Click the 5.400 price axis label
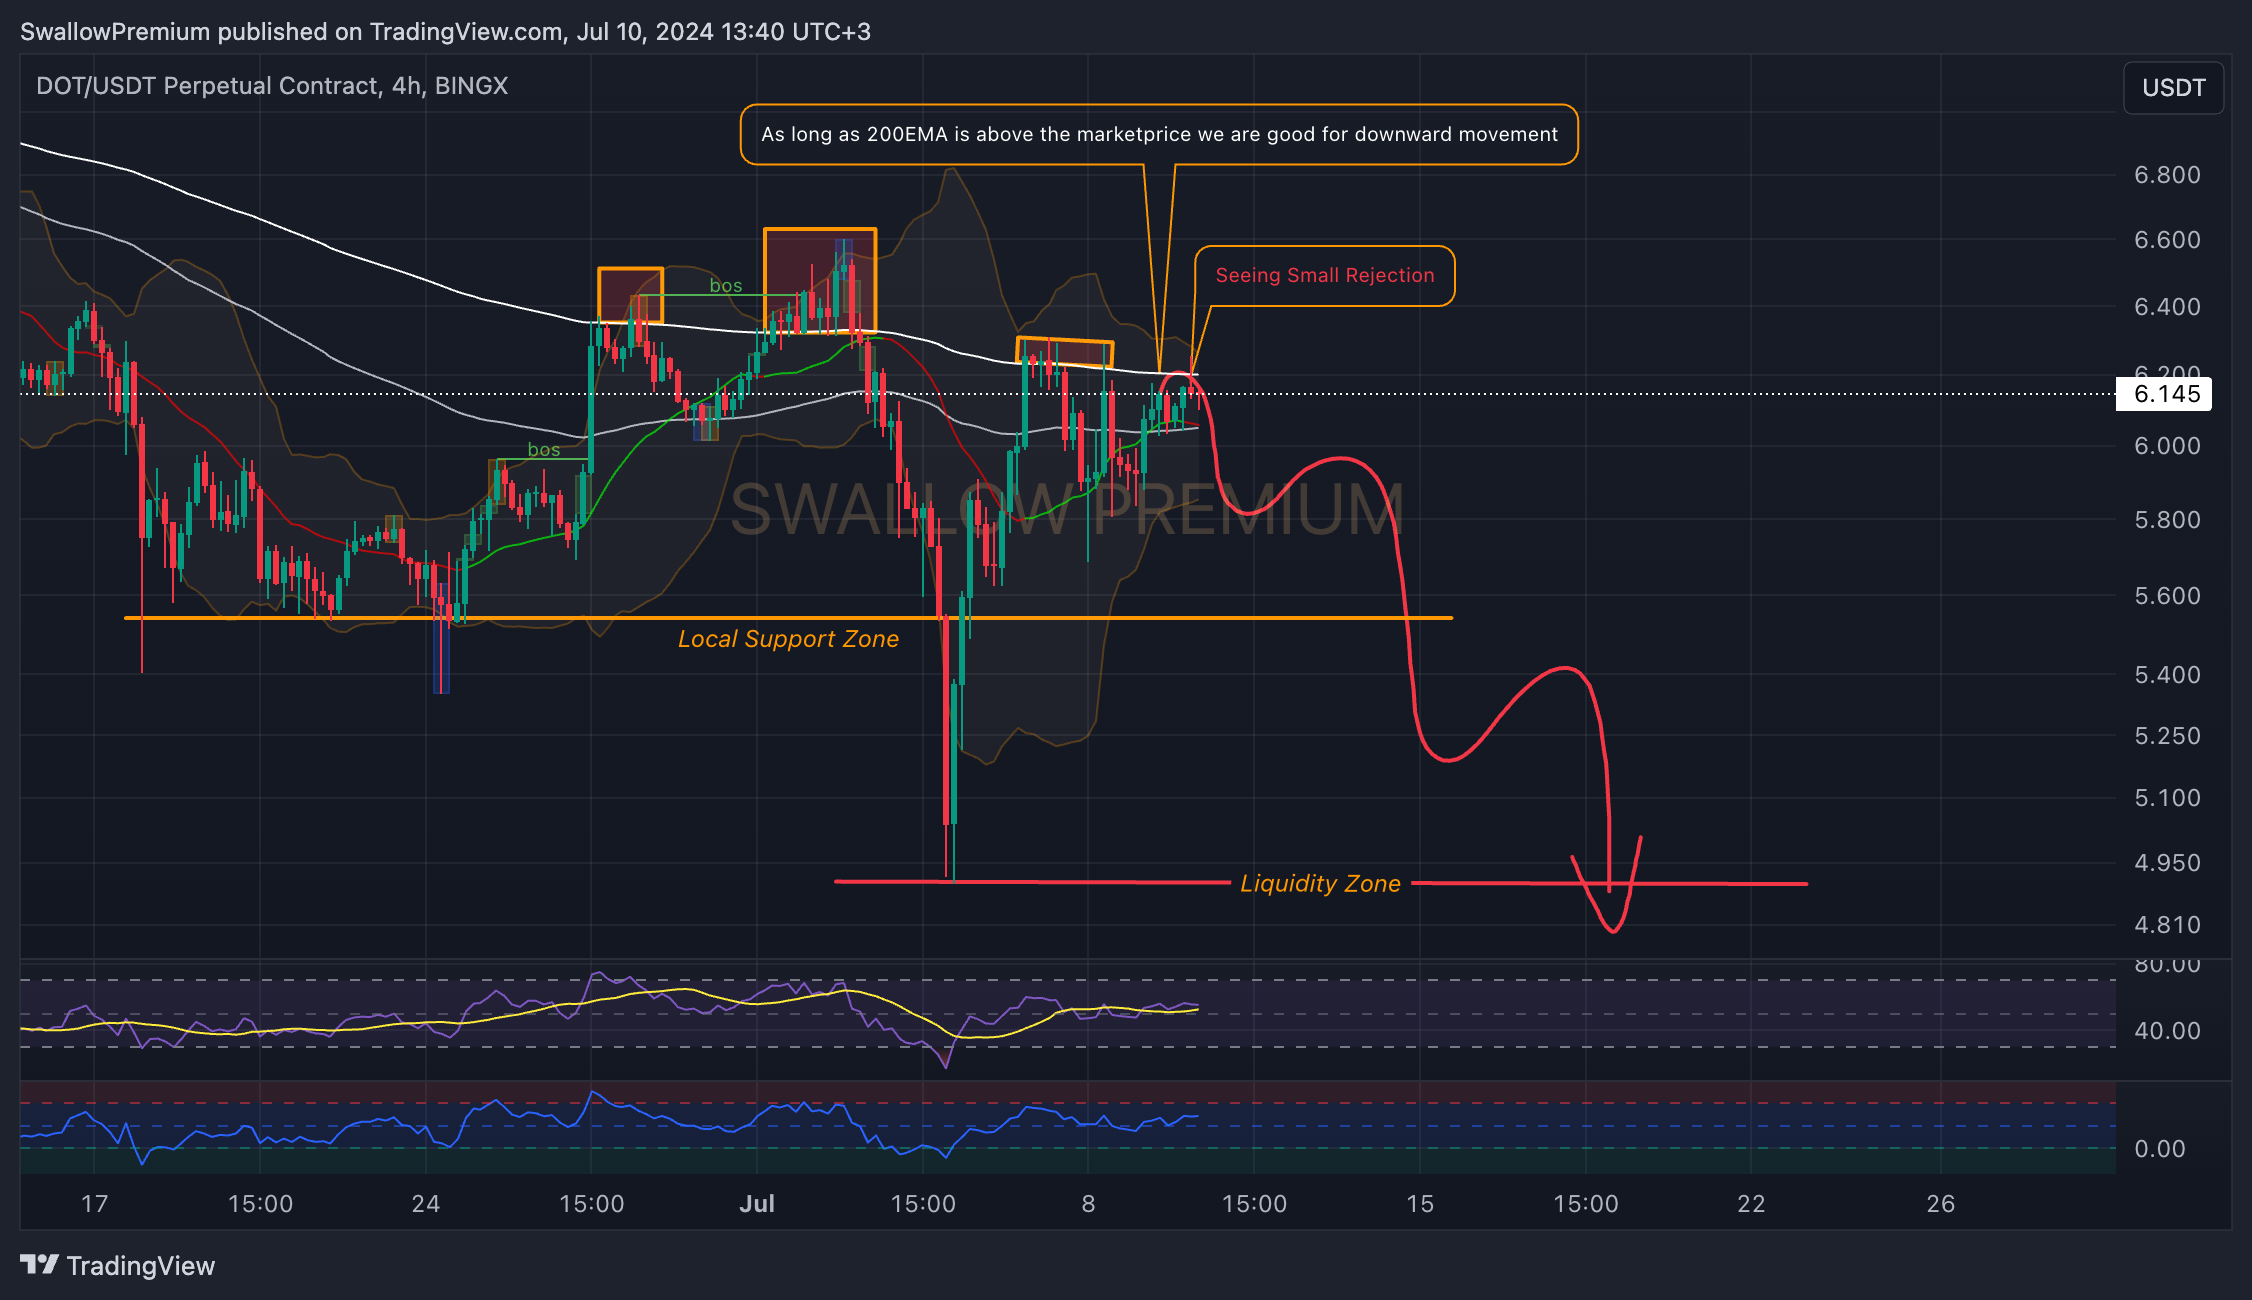2252x1300 pixels. click(x=2167, y=675)
